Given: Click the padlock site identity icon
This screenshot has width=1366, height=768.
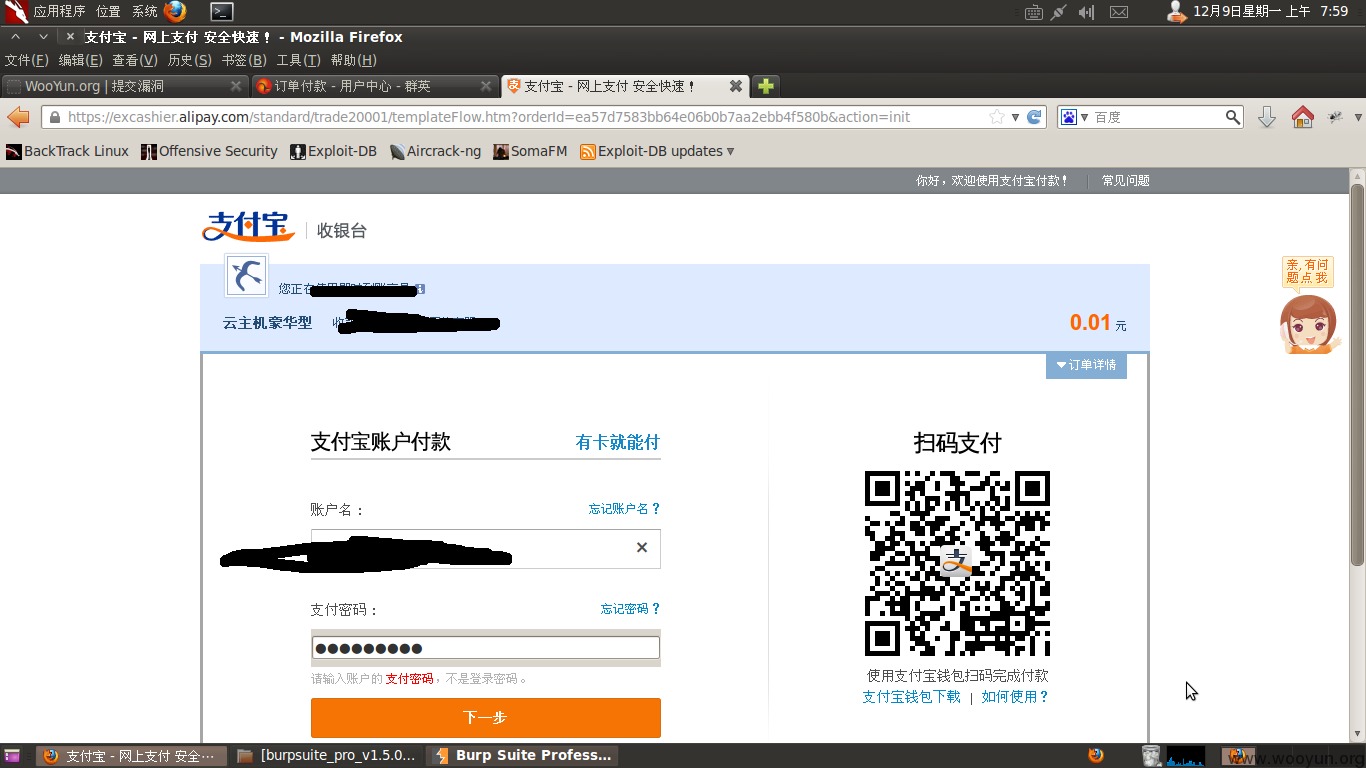Looking at the screenshot, I should 54,117.
